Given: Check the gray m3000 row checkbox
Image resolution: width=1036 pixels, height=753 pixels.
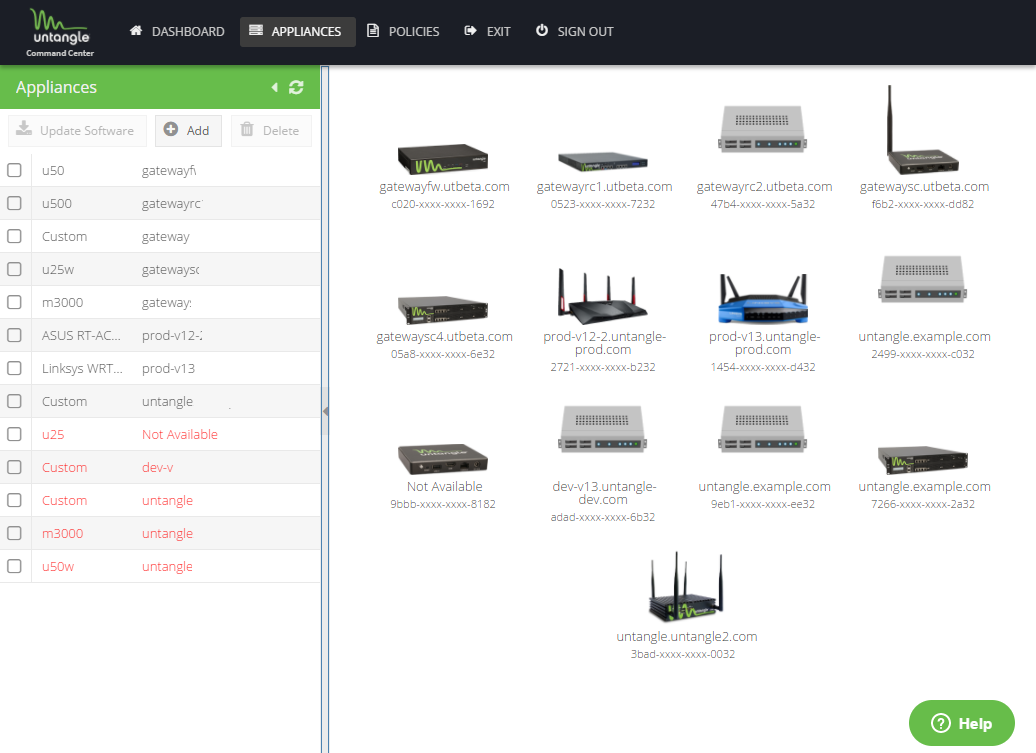Looking at the screenshot, I should point(15,303).
